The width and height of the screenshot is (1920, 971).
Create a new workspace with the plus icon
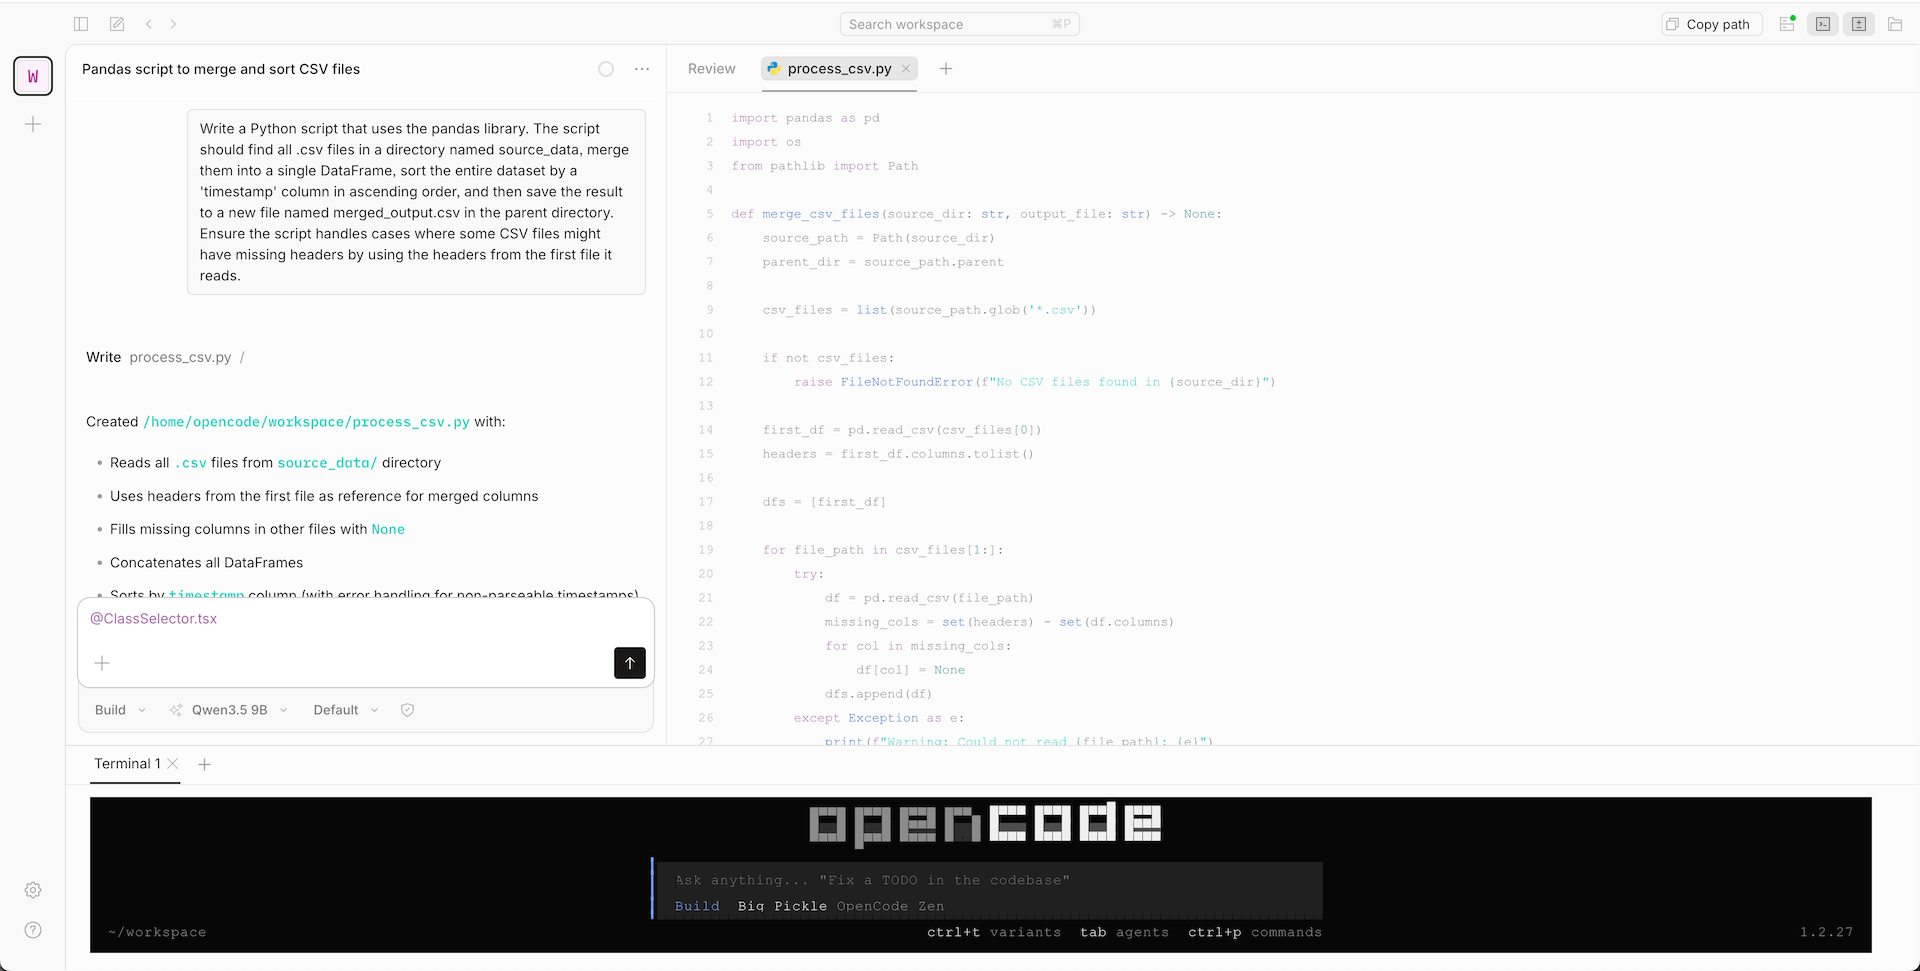pos(33,124)
